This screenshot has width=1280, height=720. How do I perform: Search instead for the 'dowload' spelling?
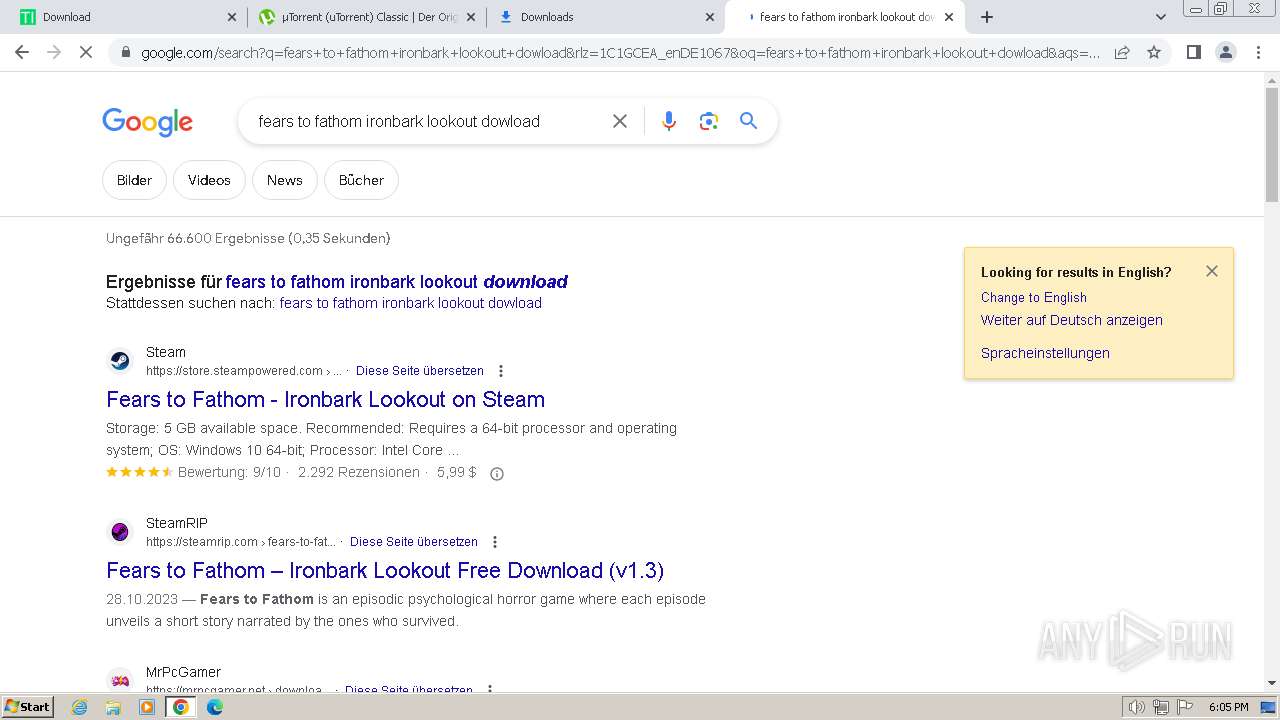411,303
